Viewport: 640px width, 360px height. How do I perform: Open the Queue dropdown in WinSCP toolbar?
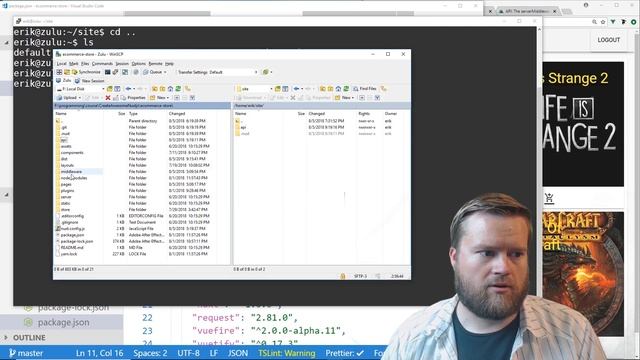pyautogui.click(x=155, y=72)
